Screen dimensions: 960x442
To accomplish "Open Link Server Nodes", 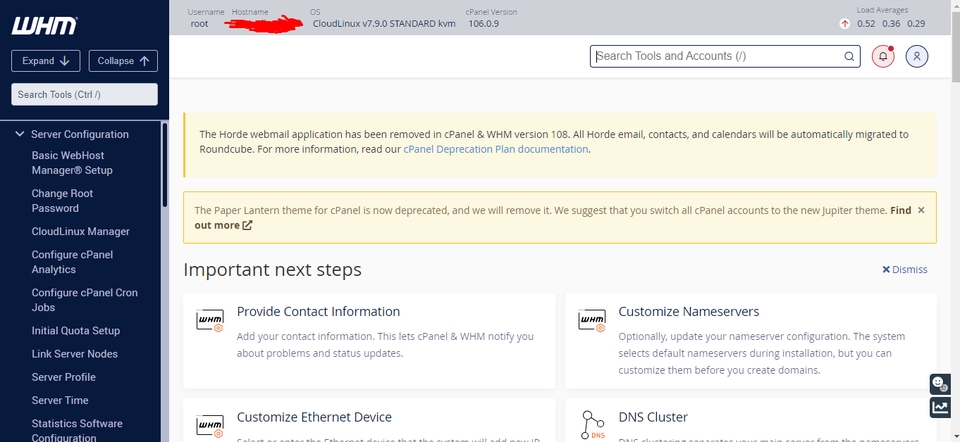I will pyautogui.click(x=74, y=354).
